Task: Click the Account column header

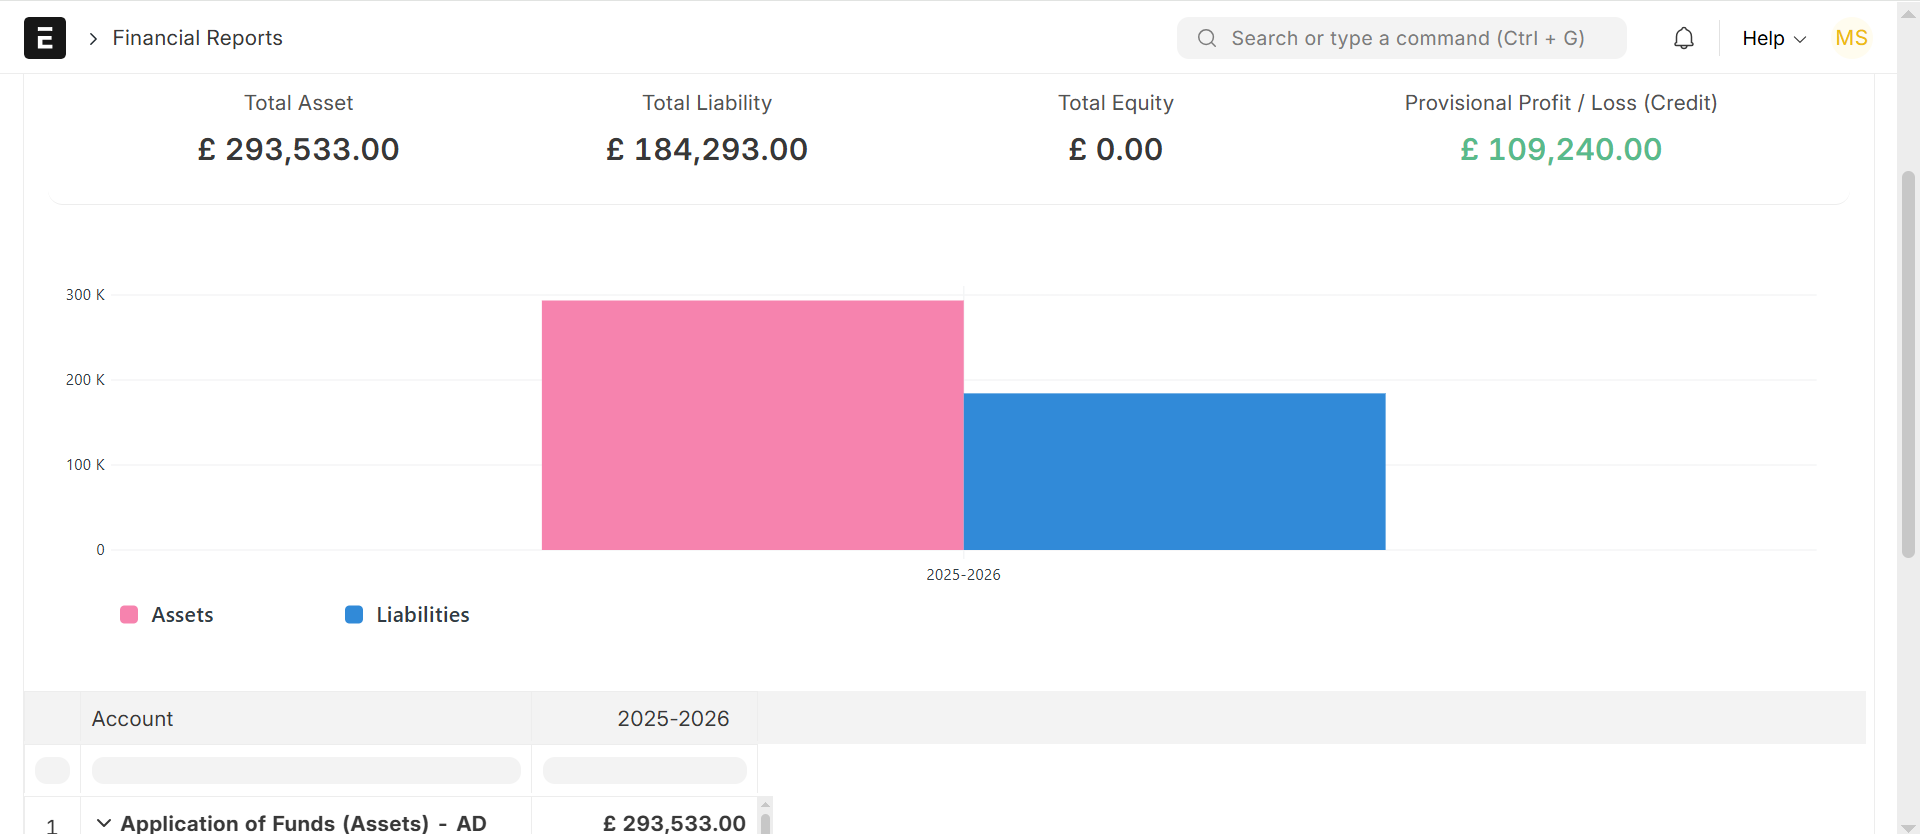Action: (133, 719)
